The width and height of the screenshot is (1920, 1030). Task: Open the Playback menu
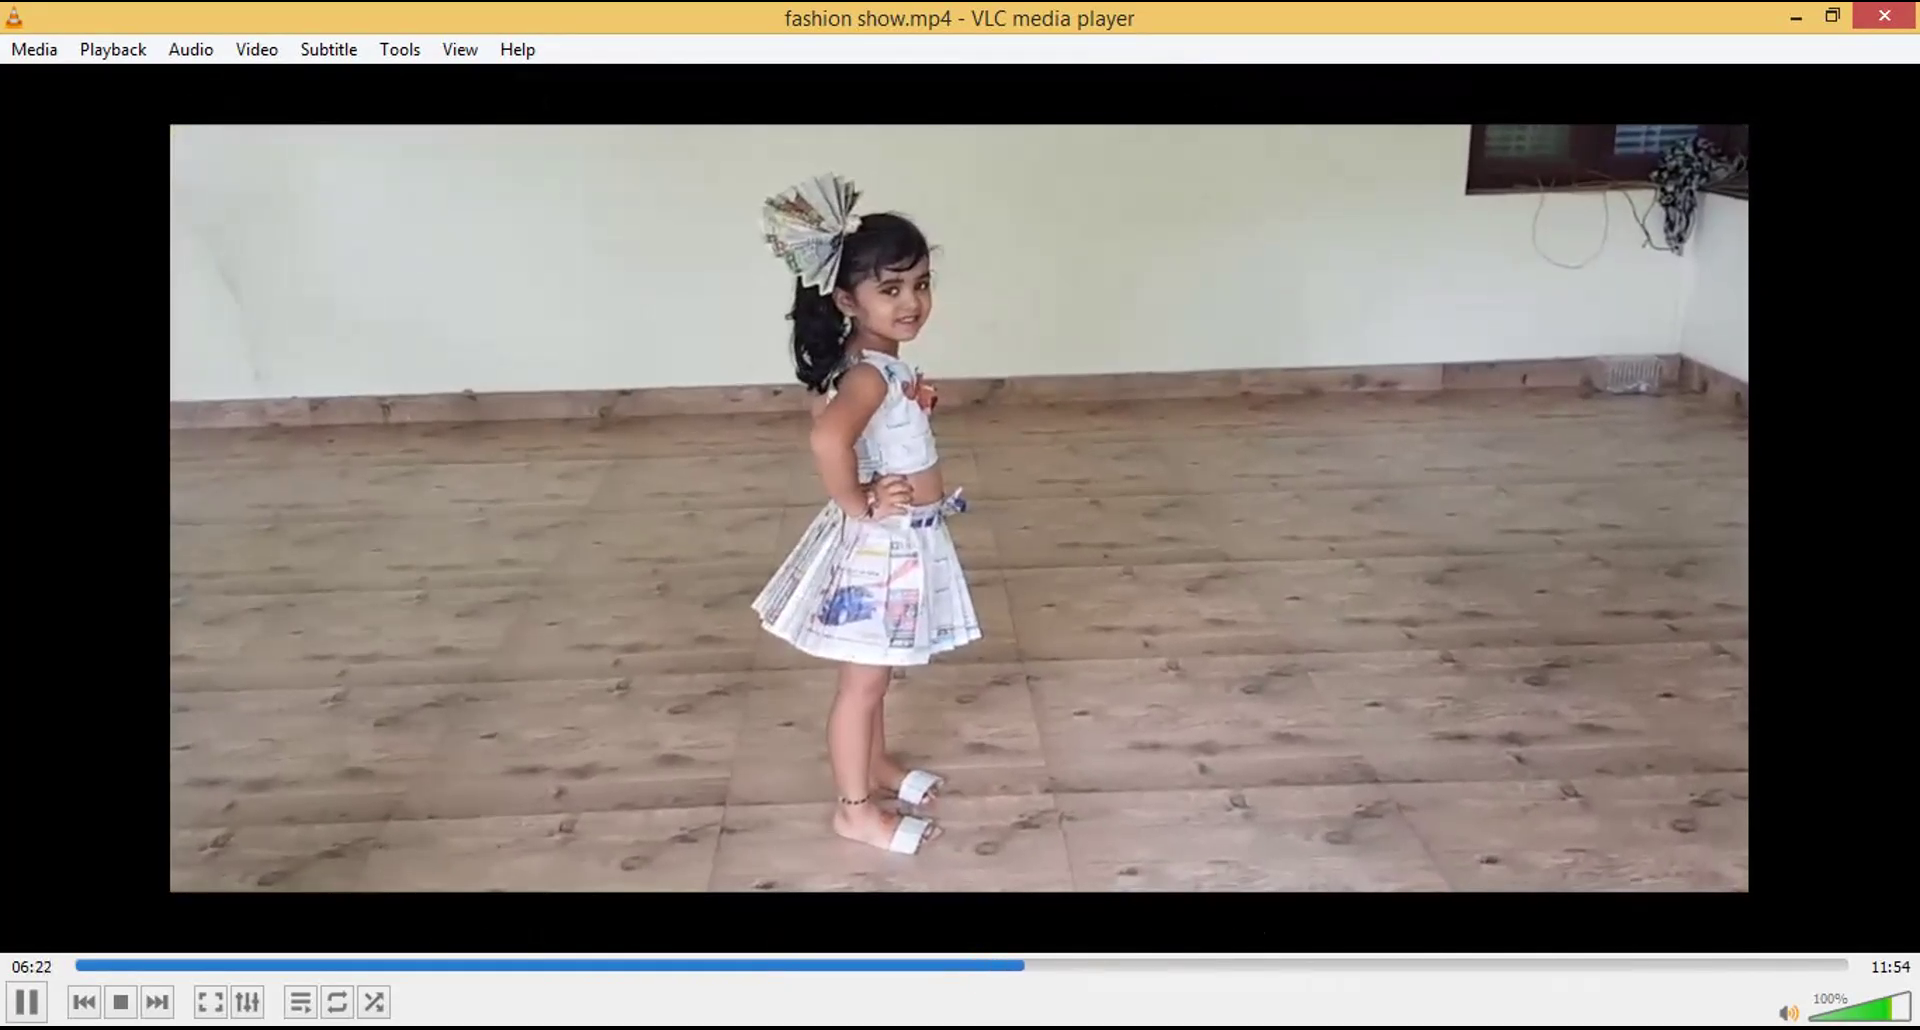click(113, 49)
